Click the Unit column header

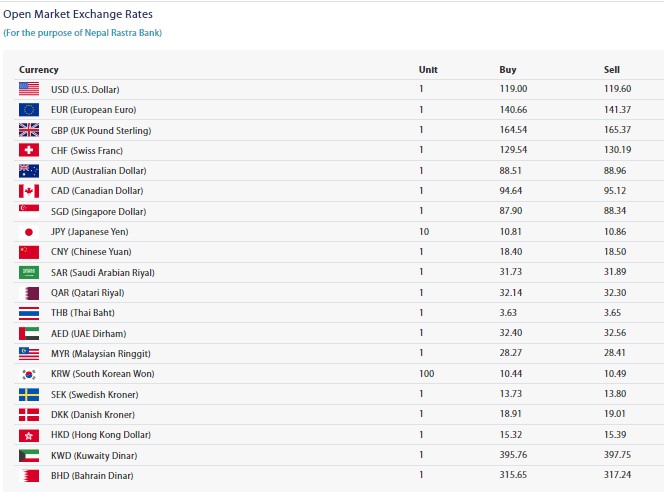(428, 70)
